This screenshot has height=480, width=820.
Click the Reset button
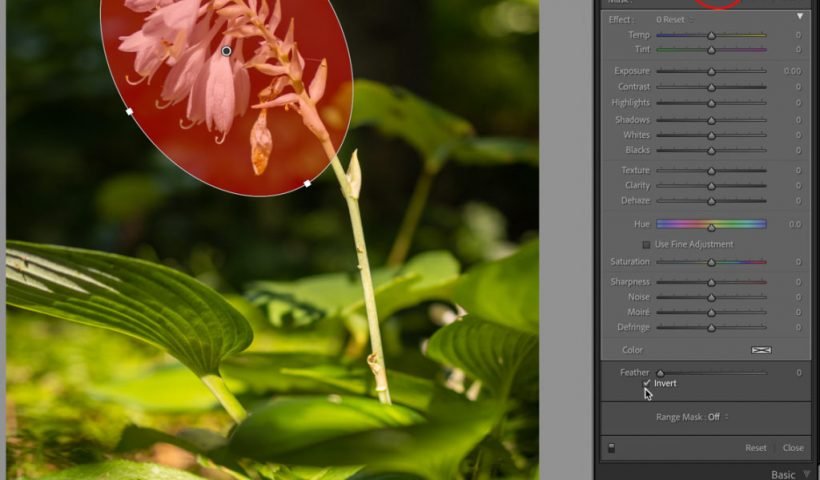[756, 448]
